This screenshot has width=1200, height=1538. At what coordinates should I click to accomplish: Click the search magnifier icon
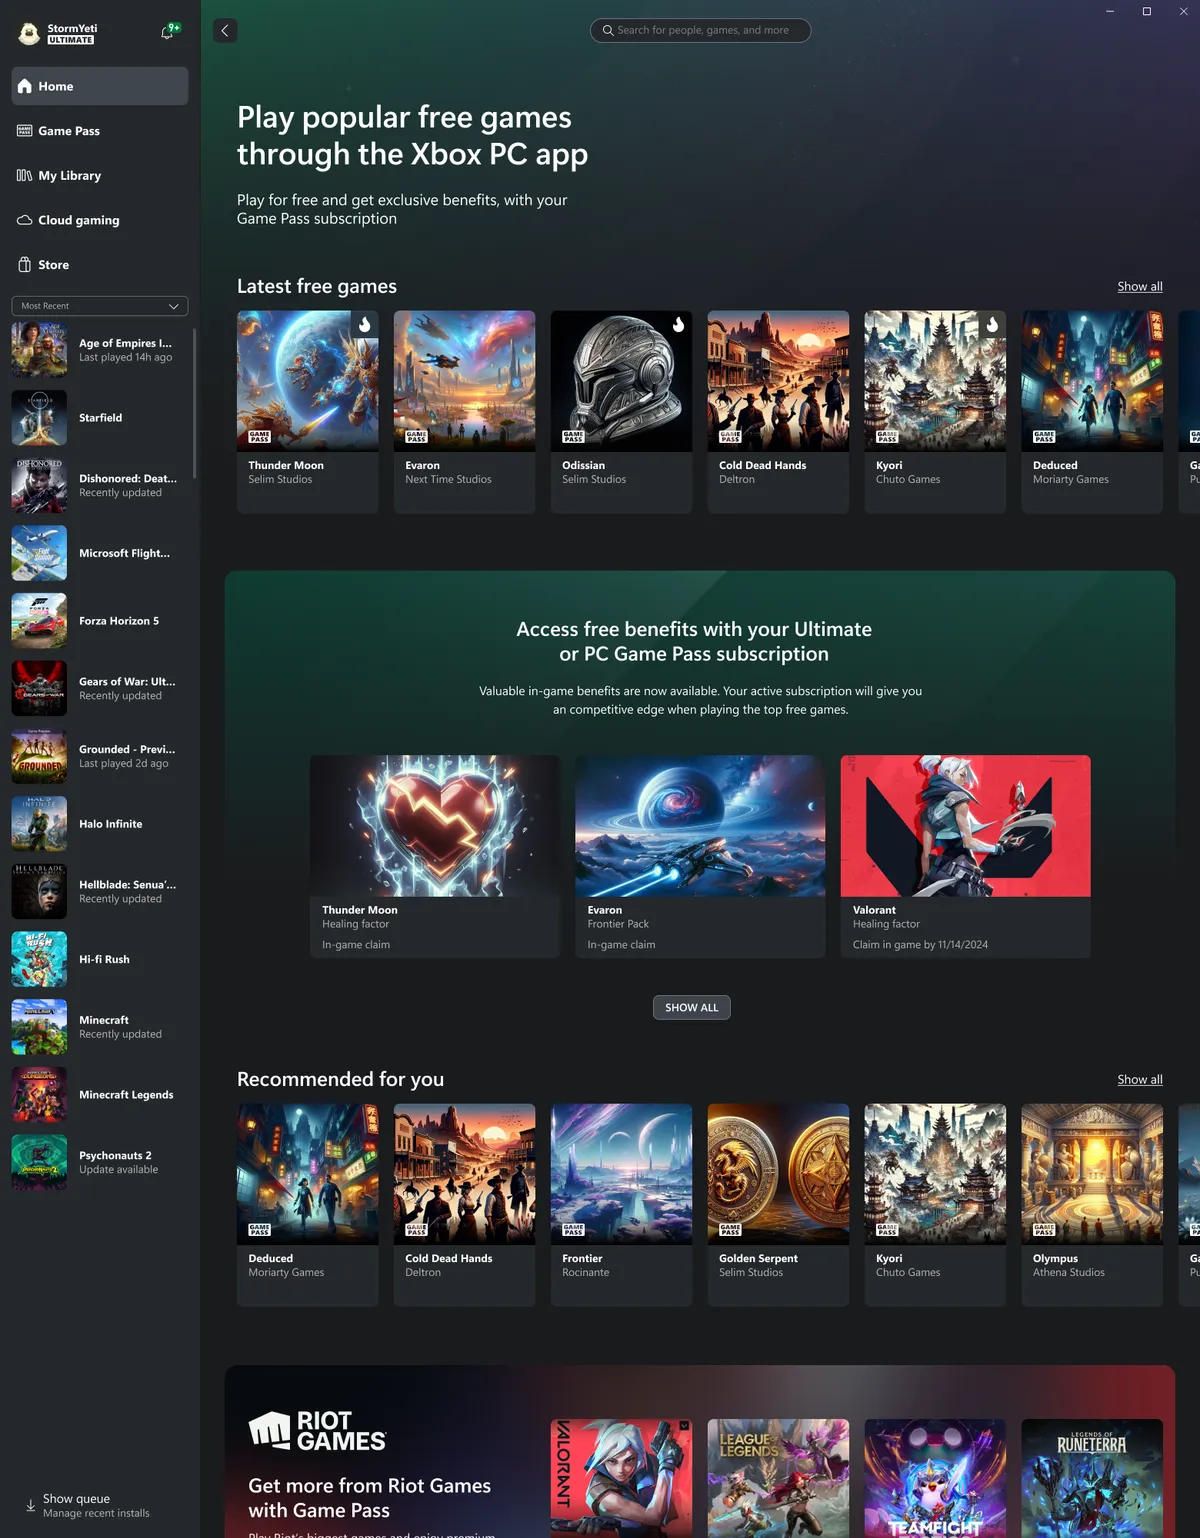pos(607,31)
